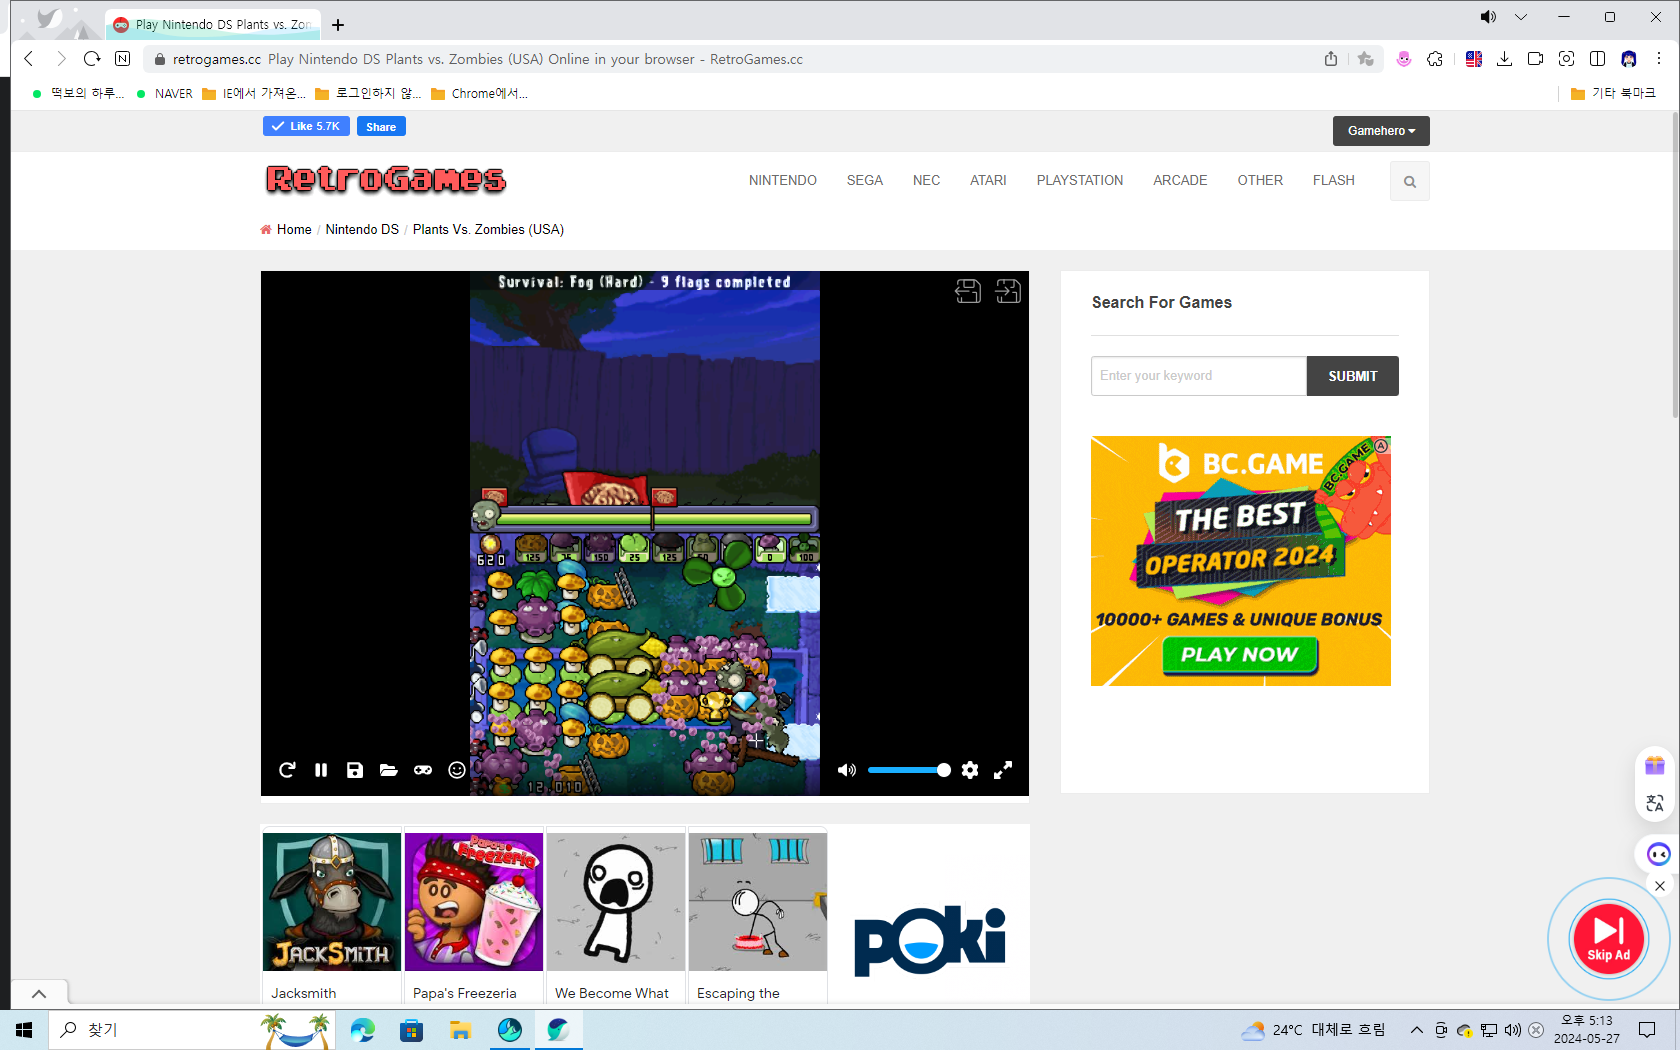Open the flag translation extension
The height and width of the screenshot is (1050, 1680).
[1473, 59]
